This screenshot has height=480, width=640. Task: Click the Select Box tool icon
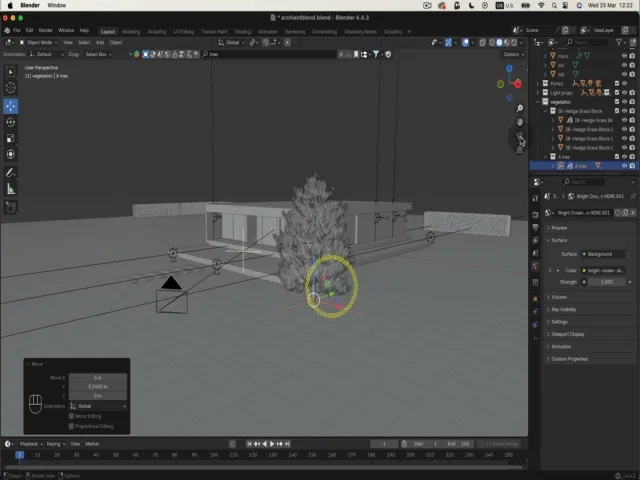click(11, 72)
